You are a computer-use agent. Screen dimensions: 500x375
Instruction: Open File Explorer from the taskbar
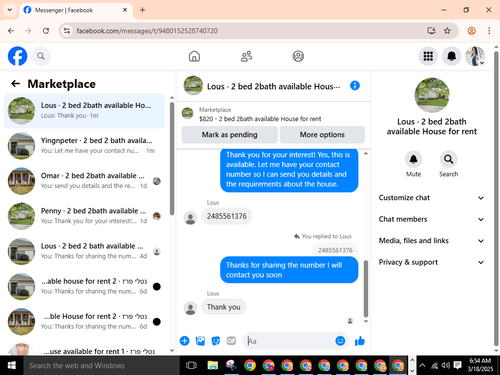point(213,365)
